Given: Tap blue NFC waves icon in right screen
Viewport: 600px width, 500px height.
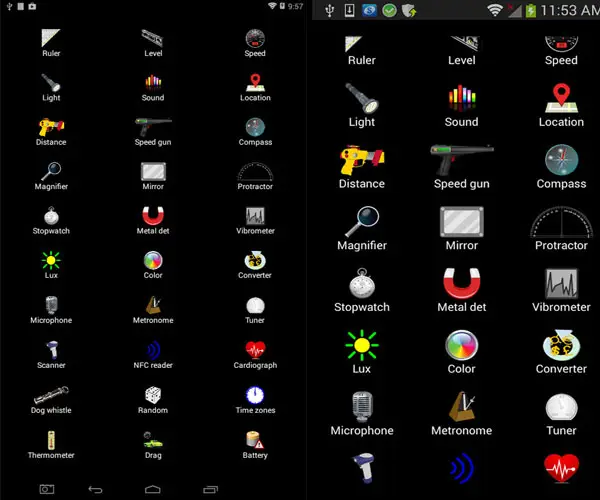Looking at the screenshot, I should pos(462,468).
